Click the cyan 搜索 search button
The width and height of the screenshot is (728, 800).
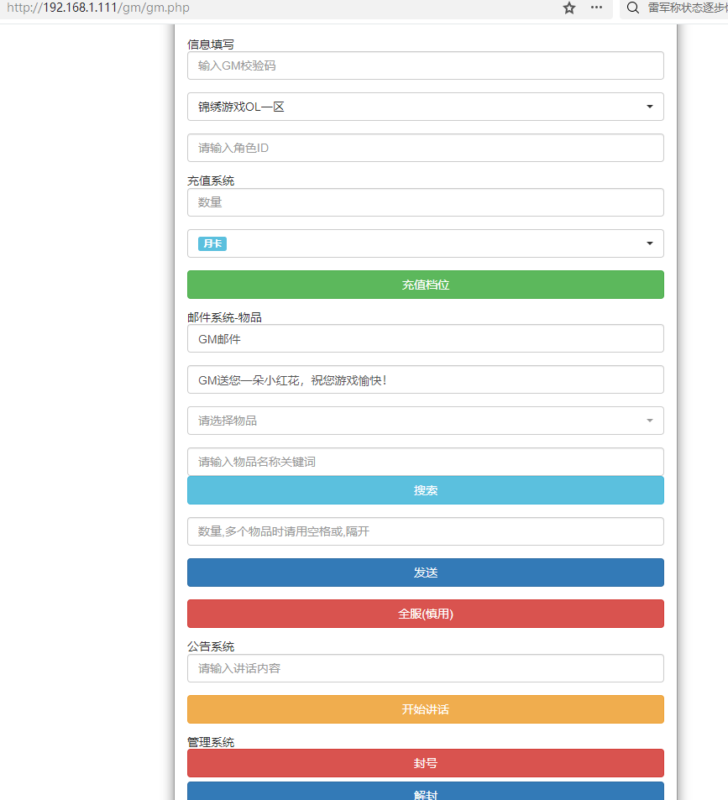[x=425, y=490]
